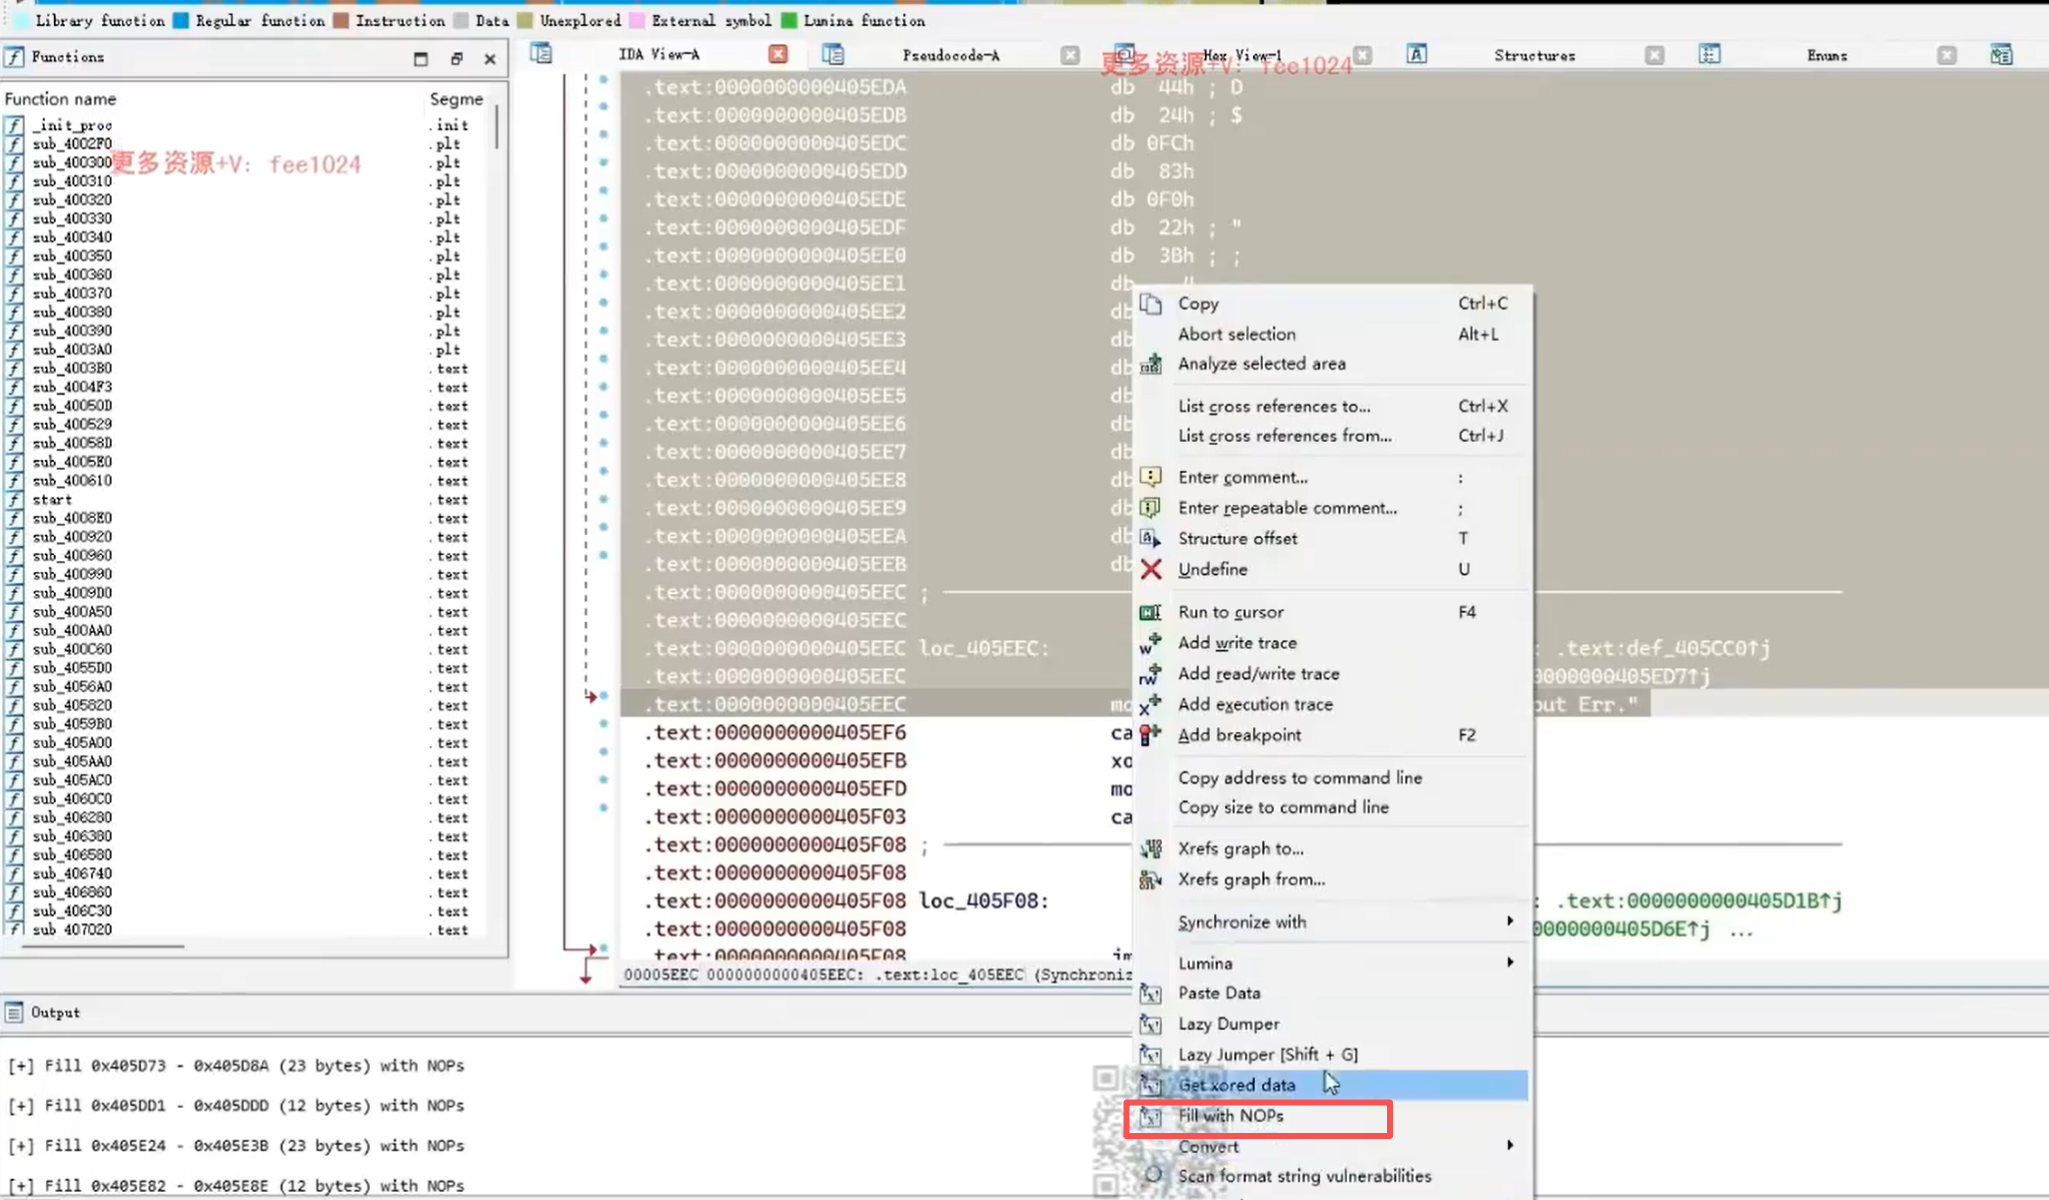The height and width of the screenshot is (1200, 2049).
Task: Click the Xrefs graph to icon
Action: pos(1151,849)
